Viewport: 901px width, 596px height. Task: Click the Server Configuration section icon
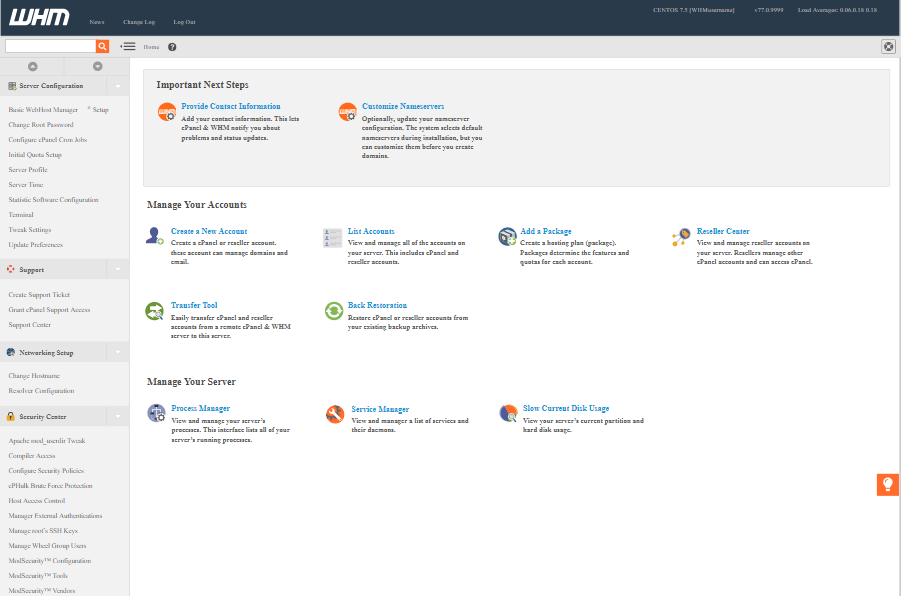(x=12, y=86)
